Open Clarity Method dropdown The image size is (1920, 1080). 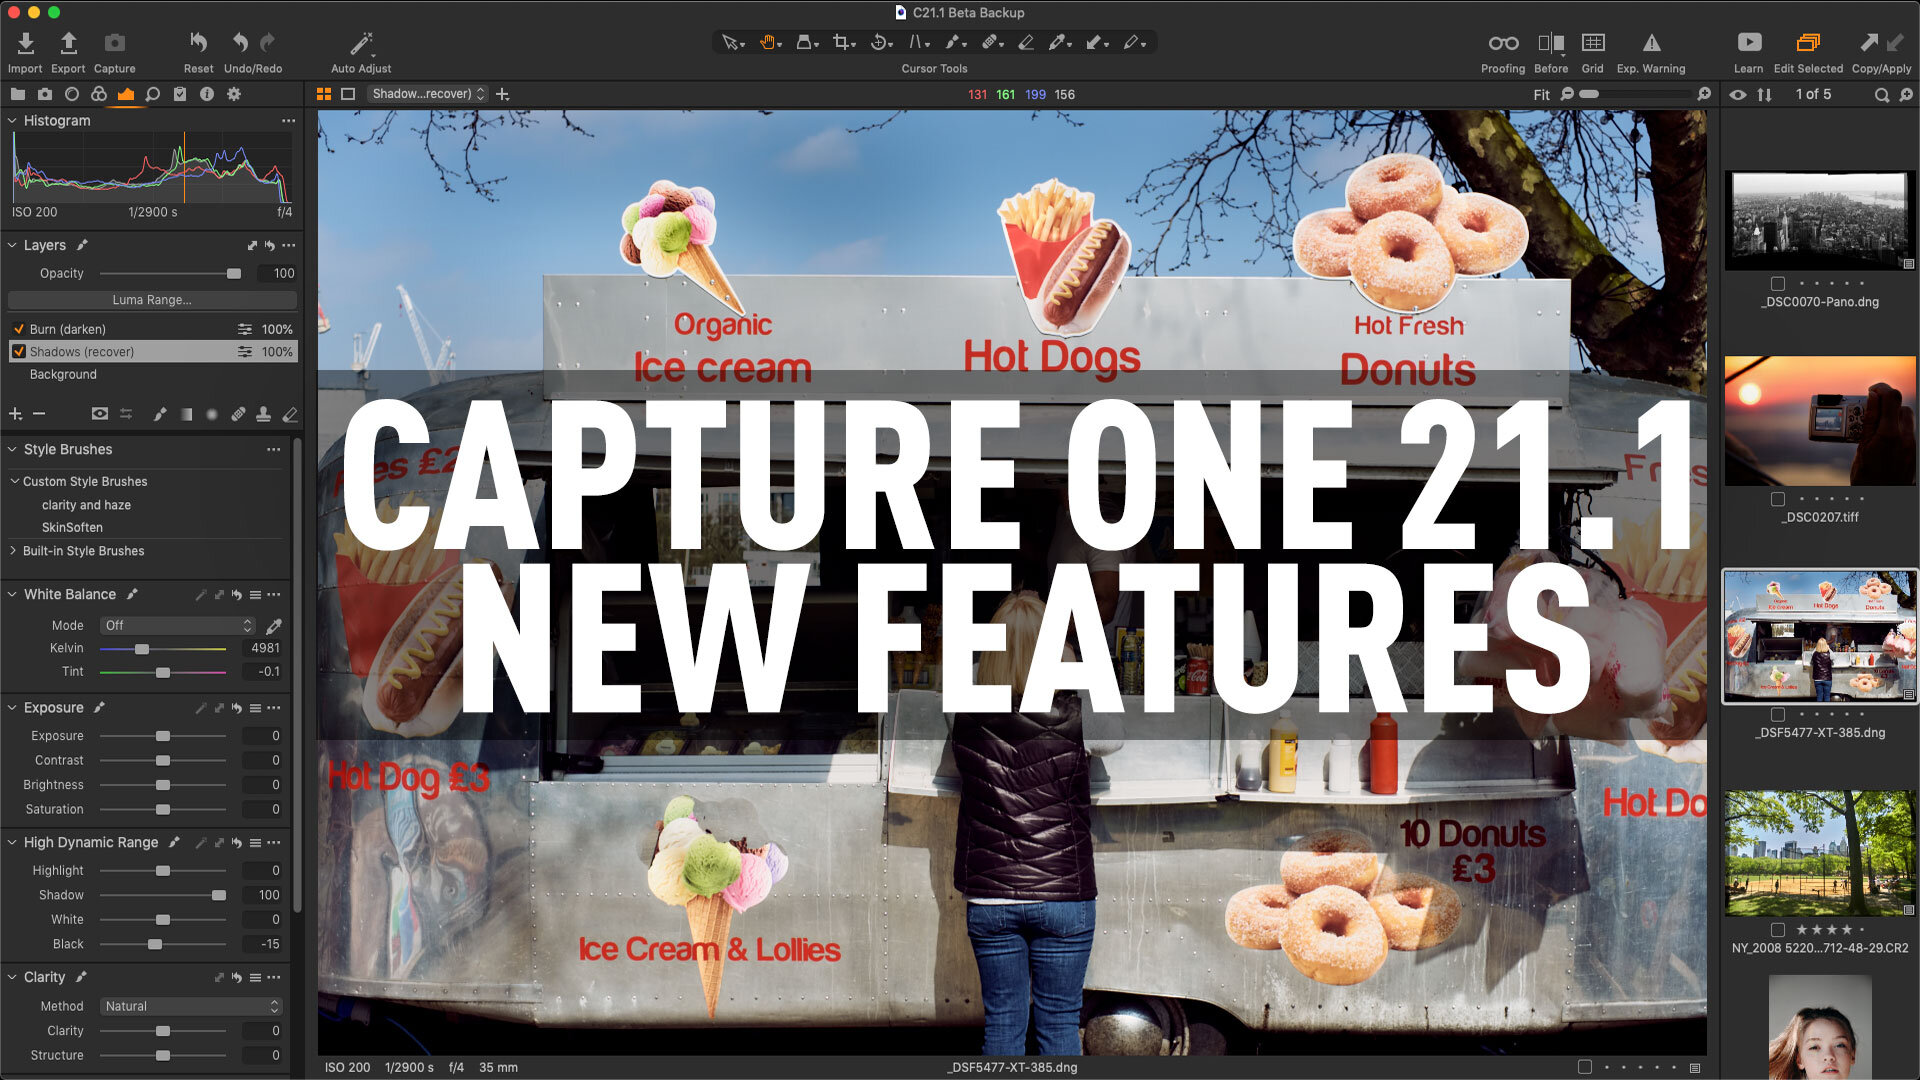click(x=190, y=1006)
